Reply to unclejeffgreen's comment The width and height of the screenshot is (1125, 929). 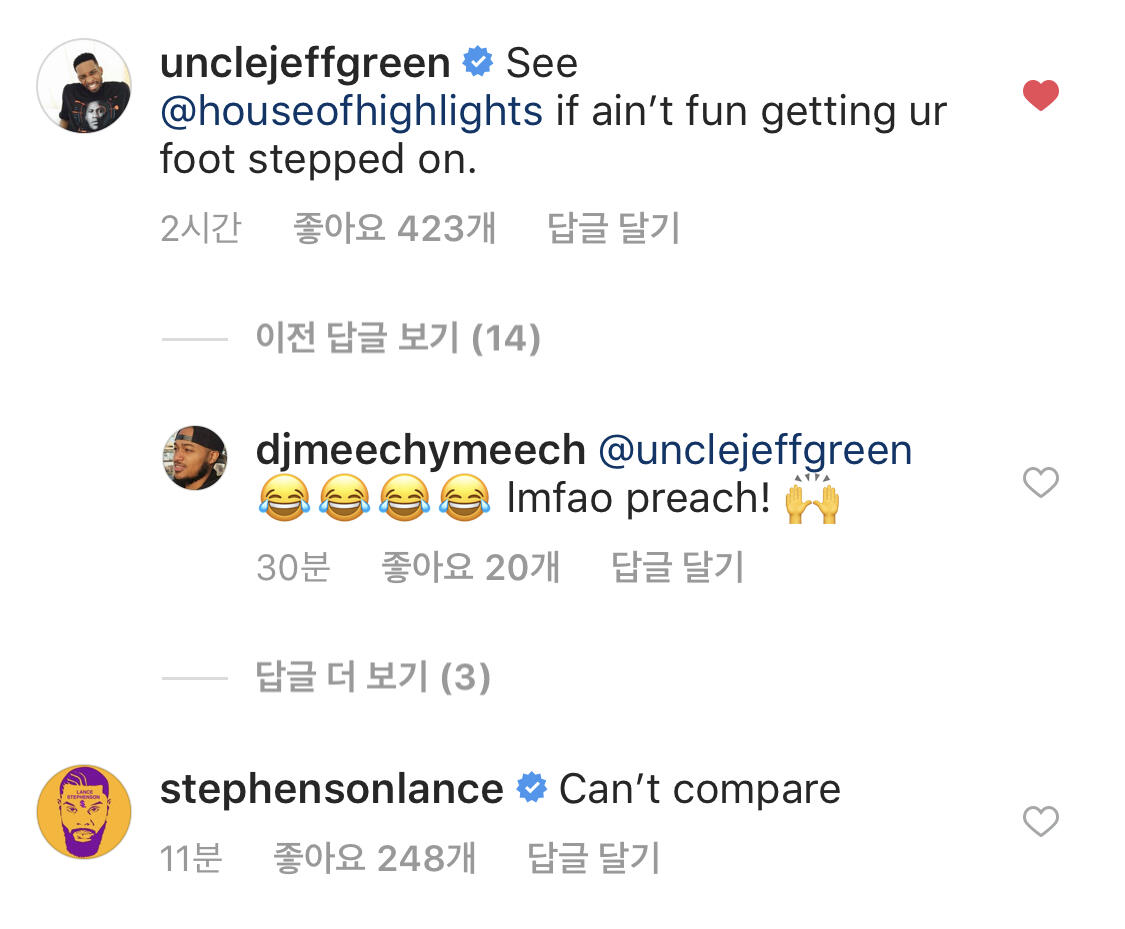613,229
